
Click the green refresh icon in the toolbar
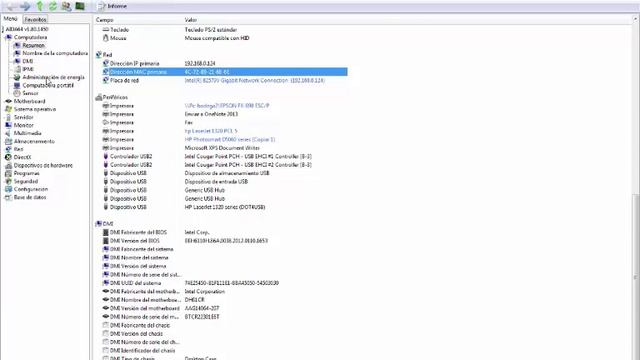(x=53, y=6)
